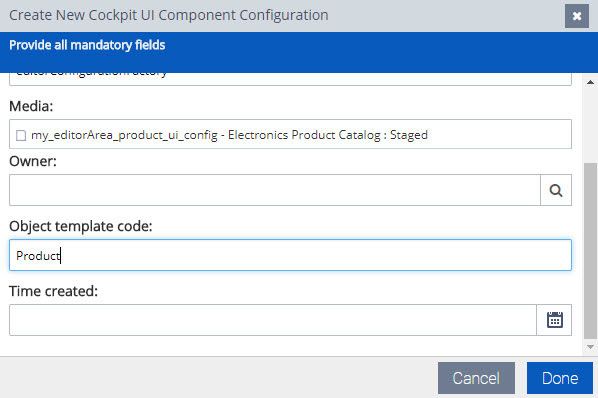598x398 pixels.
Task: Click the scrollbar up arrow
Action: pyautogui.click(x=590, y=82)
